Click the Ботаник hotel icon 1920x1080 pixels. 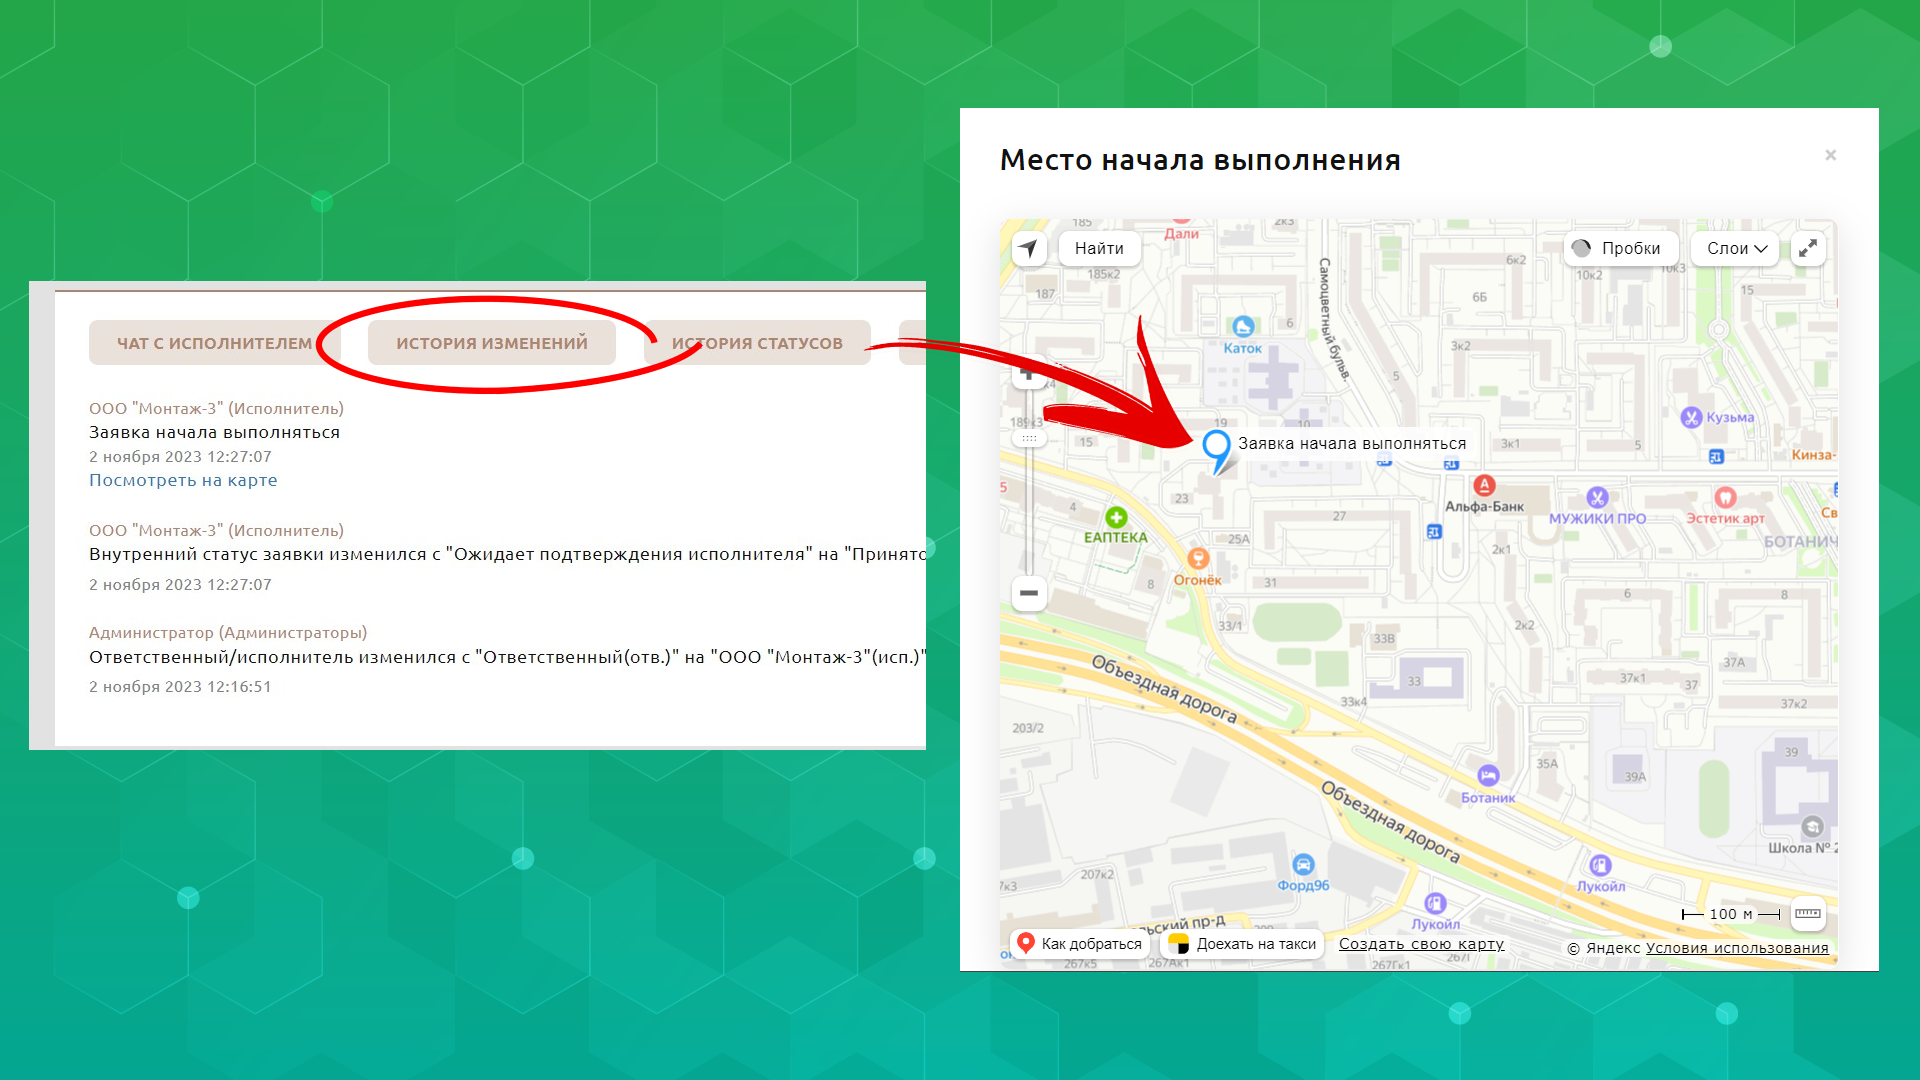click(x=1488, y=776)
